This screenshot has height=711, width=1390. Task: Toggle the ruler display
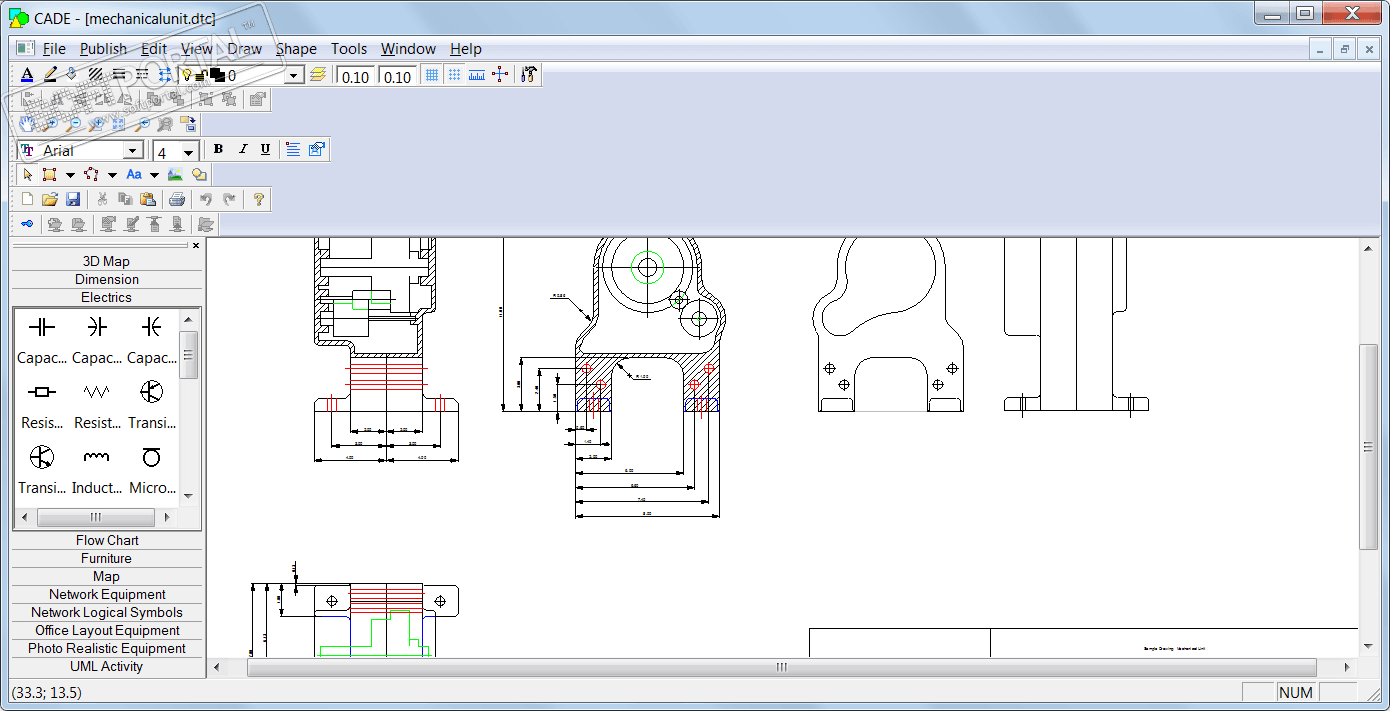point(477,75)
